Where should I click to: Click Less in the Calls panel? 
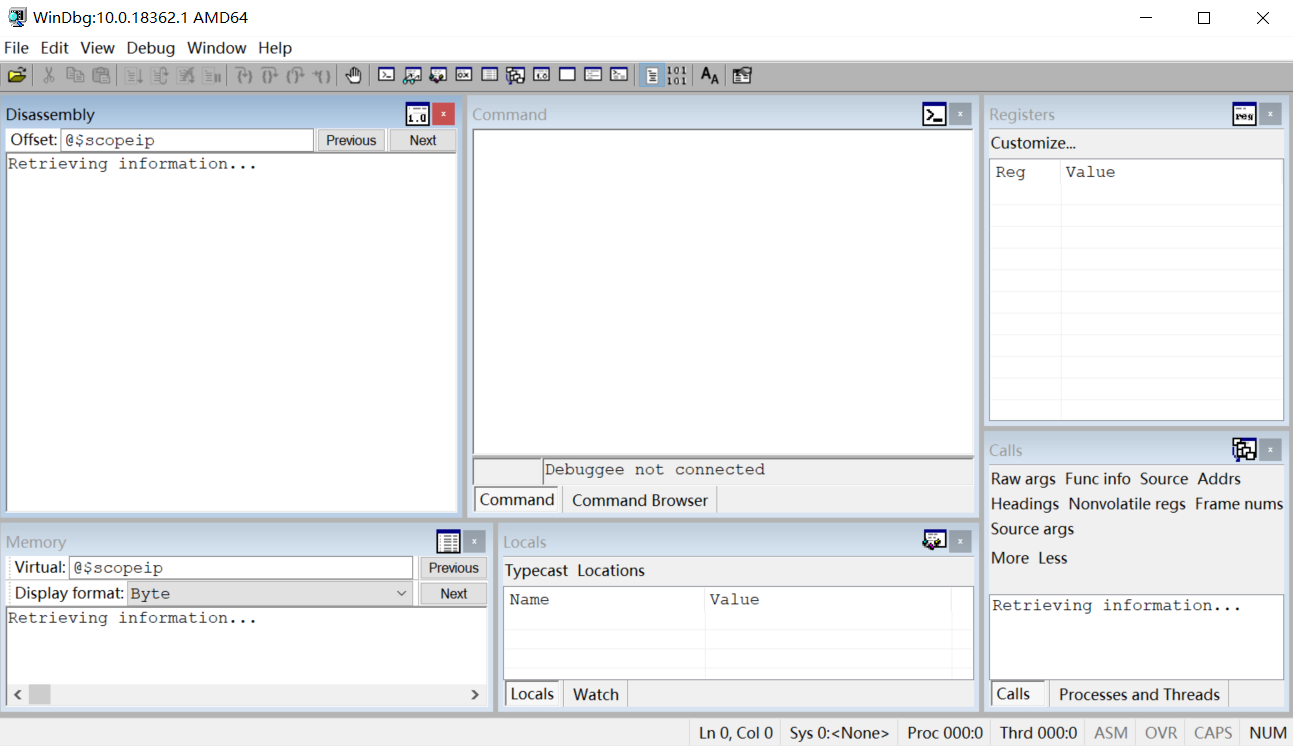pyautogui.click(x=1053, y=558)
